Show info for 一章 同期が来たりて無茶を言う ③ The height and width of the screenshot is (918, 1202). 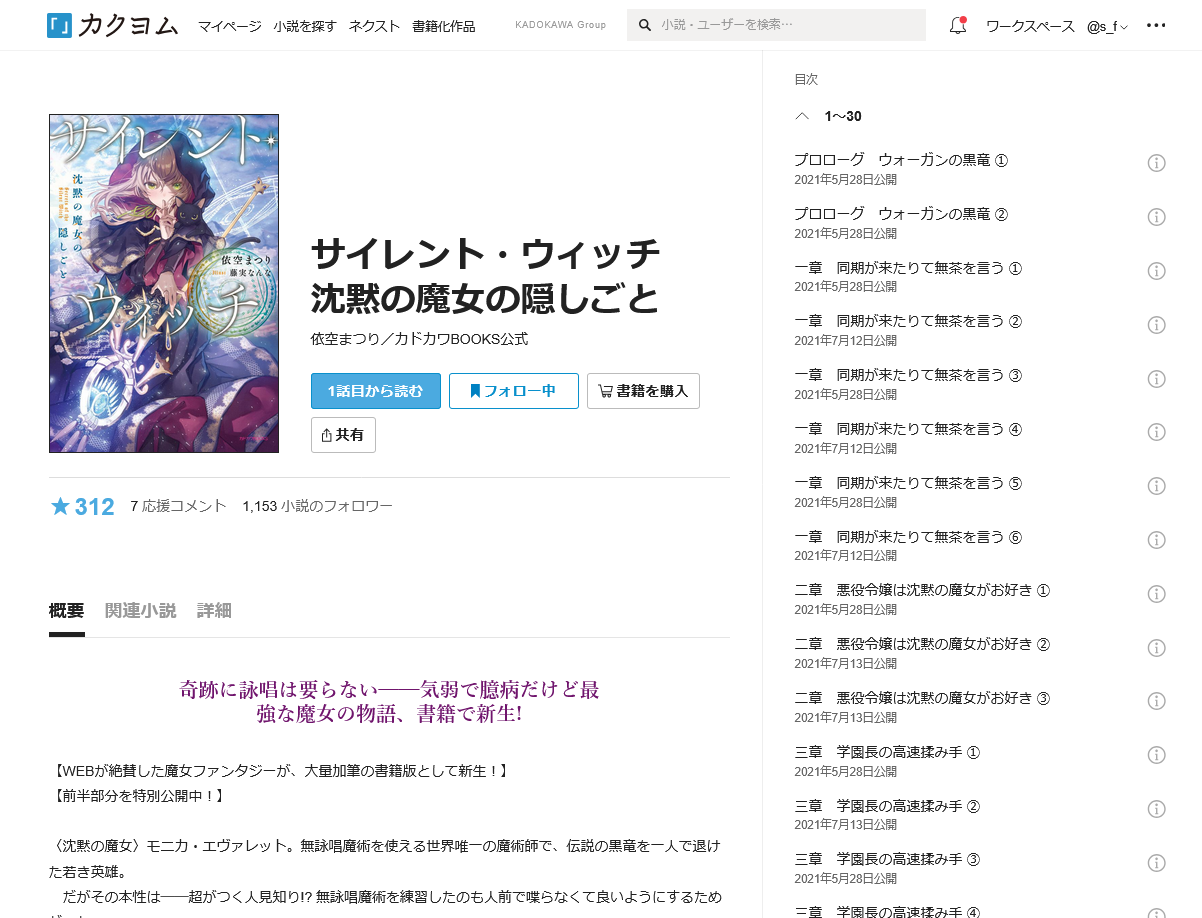(1156, 378)
